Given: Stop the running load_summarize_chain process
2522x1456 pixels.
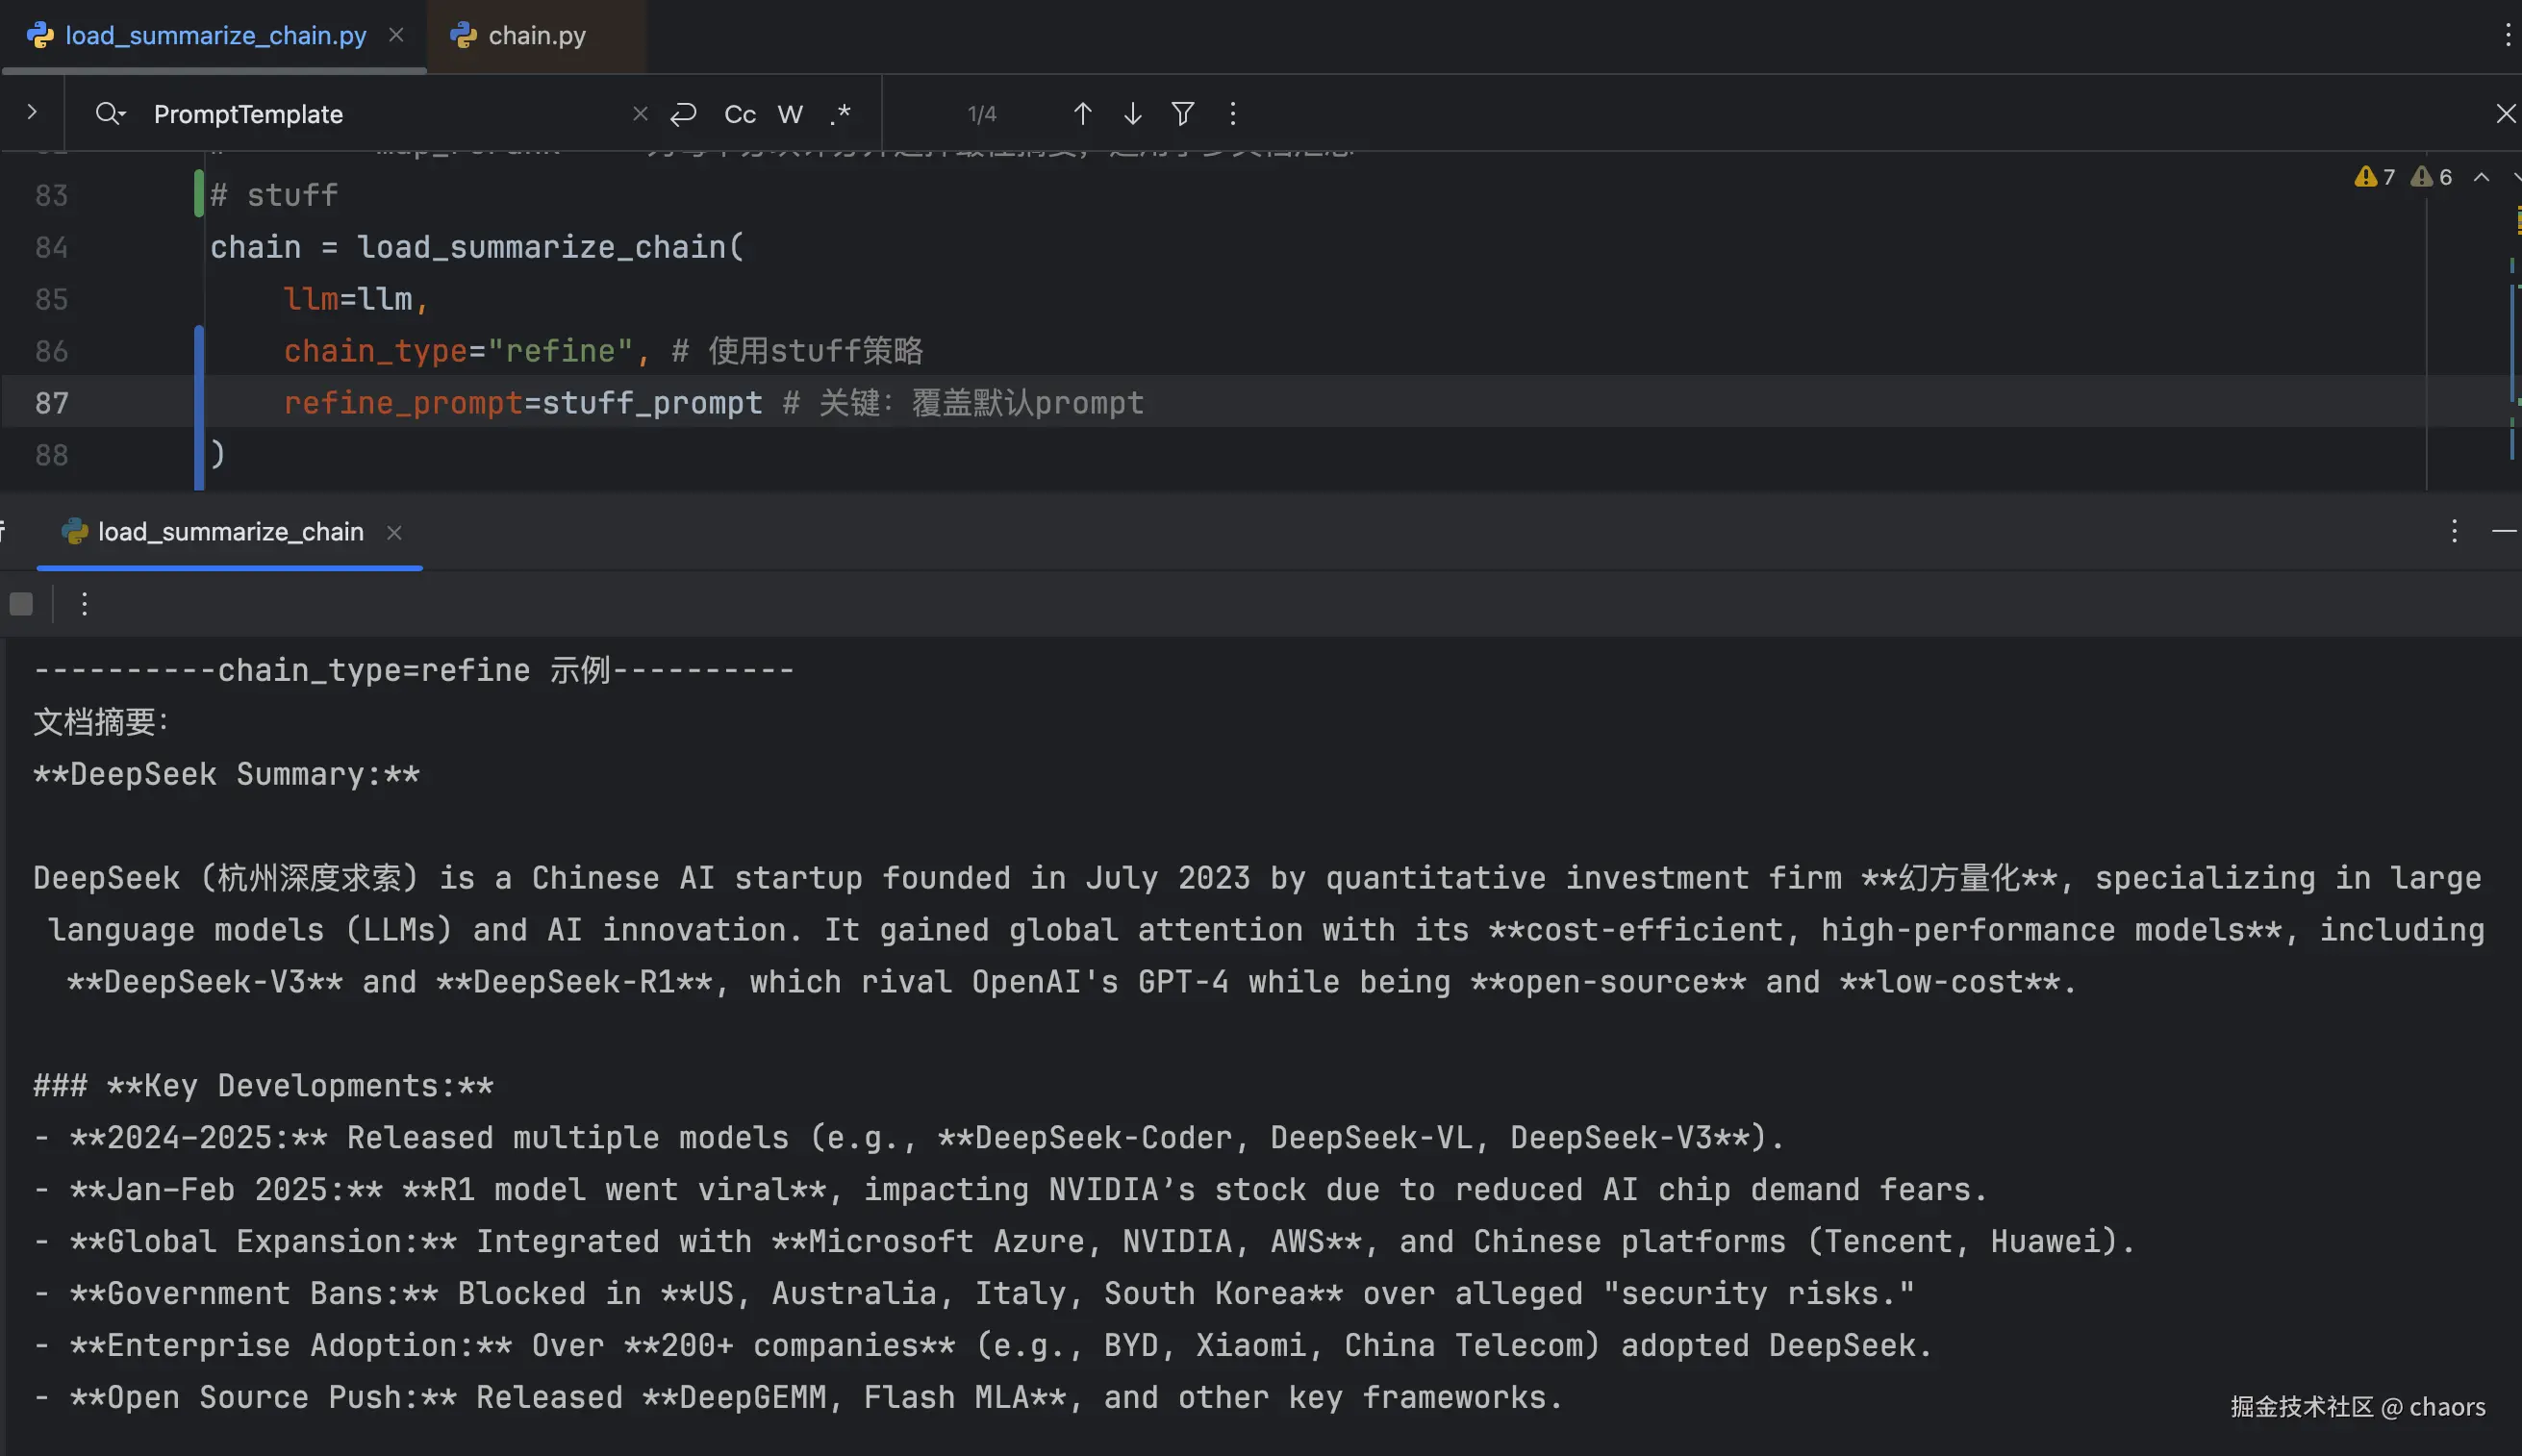Looking at the screenshot, I should [21, 604].
